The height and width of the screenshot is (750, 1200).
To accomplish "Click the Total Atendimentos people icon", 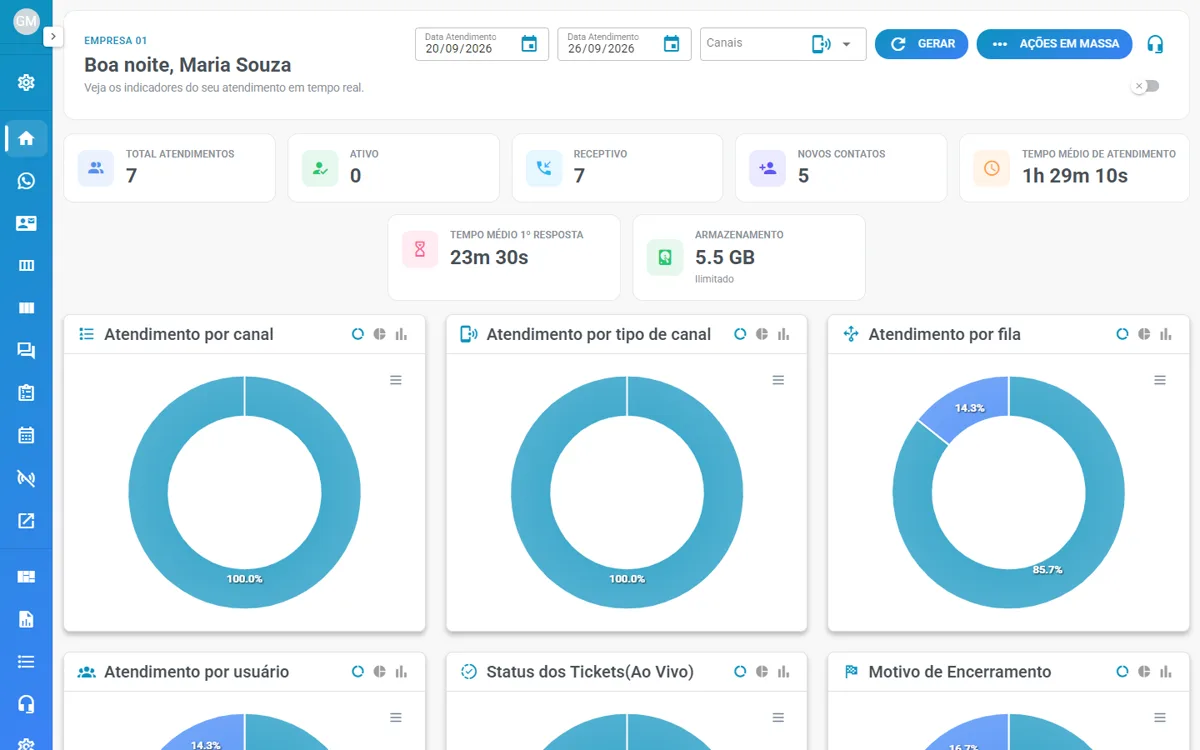I will click(96, 168).
